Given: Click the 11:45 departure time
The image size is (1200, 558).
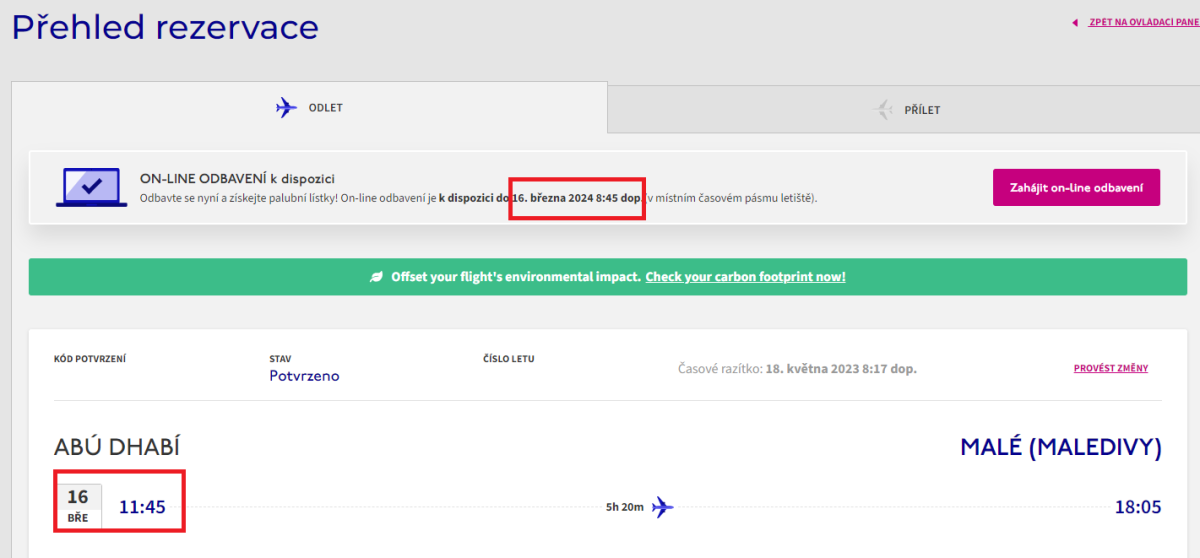Looking at the screenshot, I should click(142, 507).
